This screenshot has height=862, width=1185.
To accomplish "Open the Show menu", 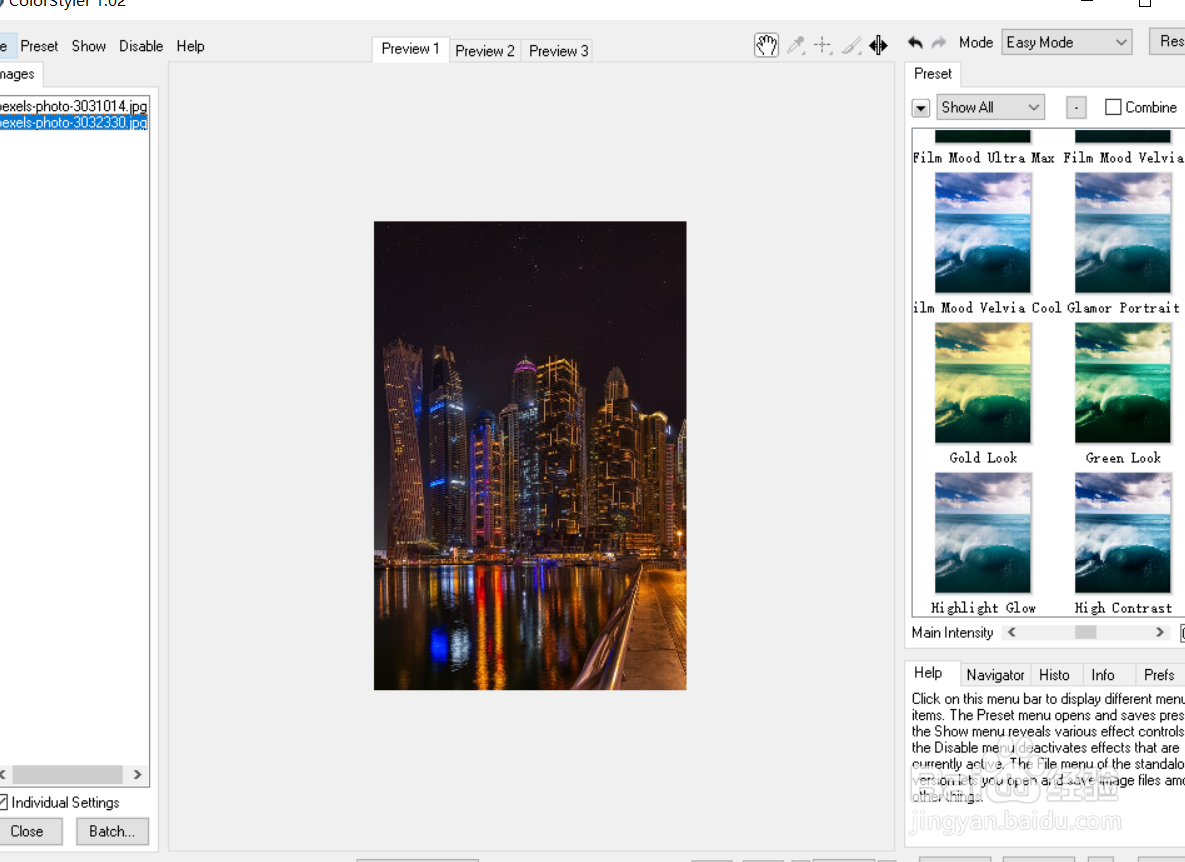I will (x=88, y=46).
